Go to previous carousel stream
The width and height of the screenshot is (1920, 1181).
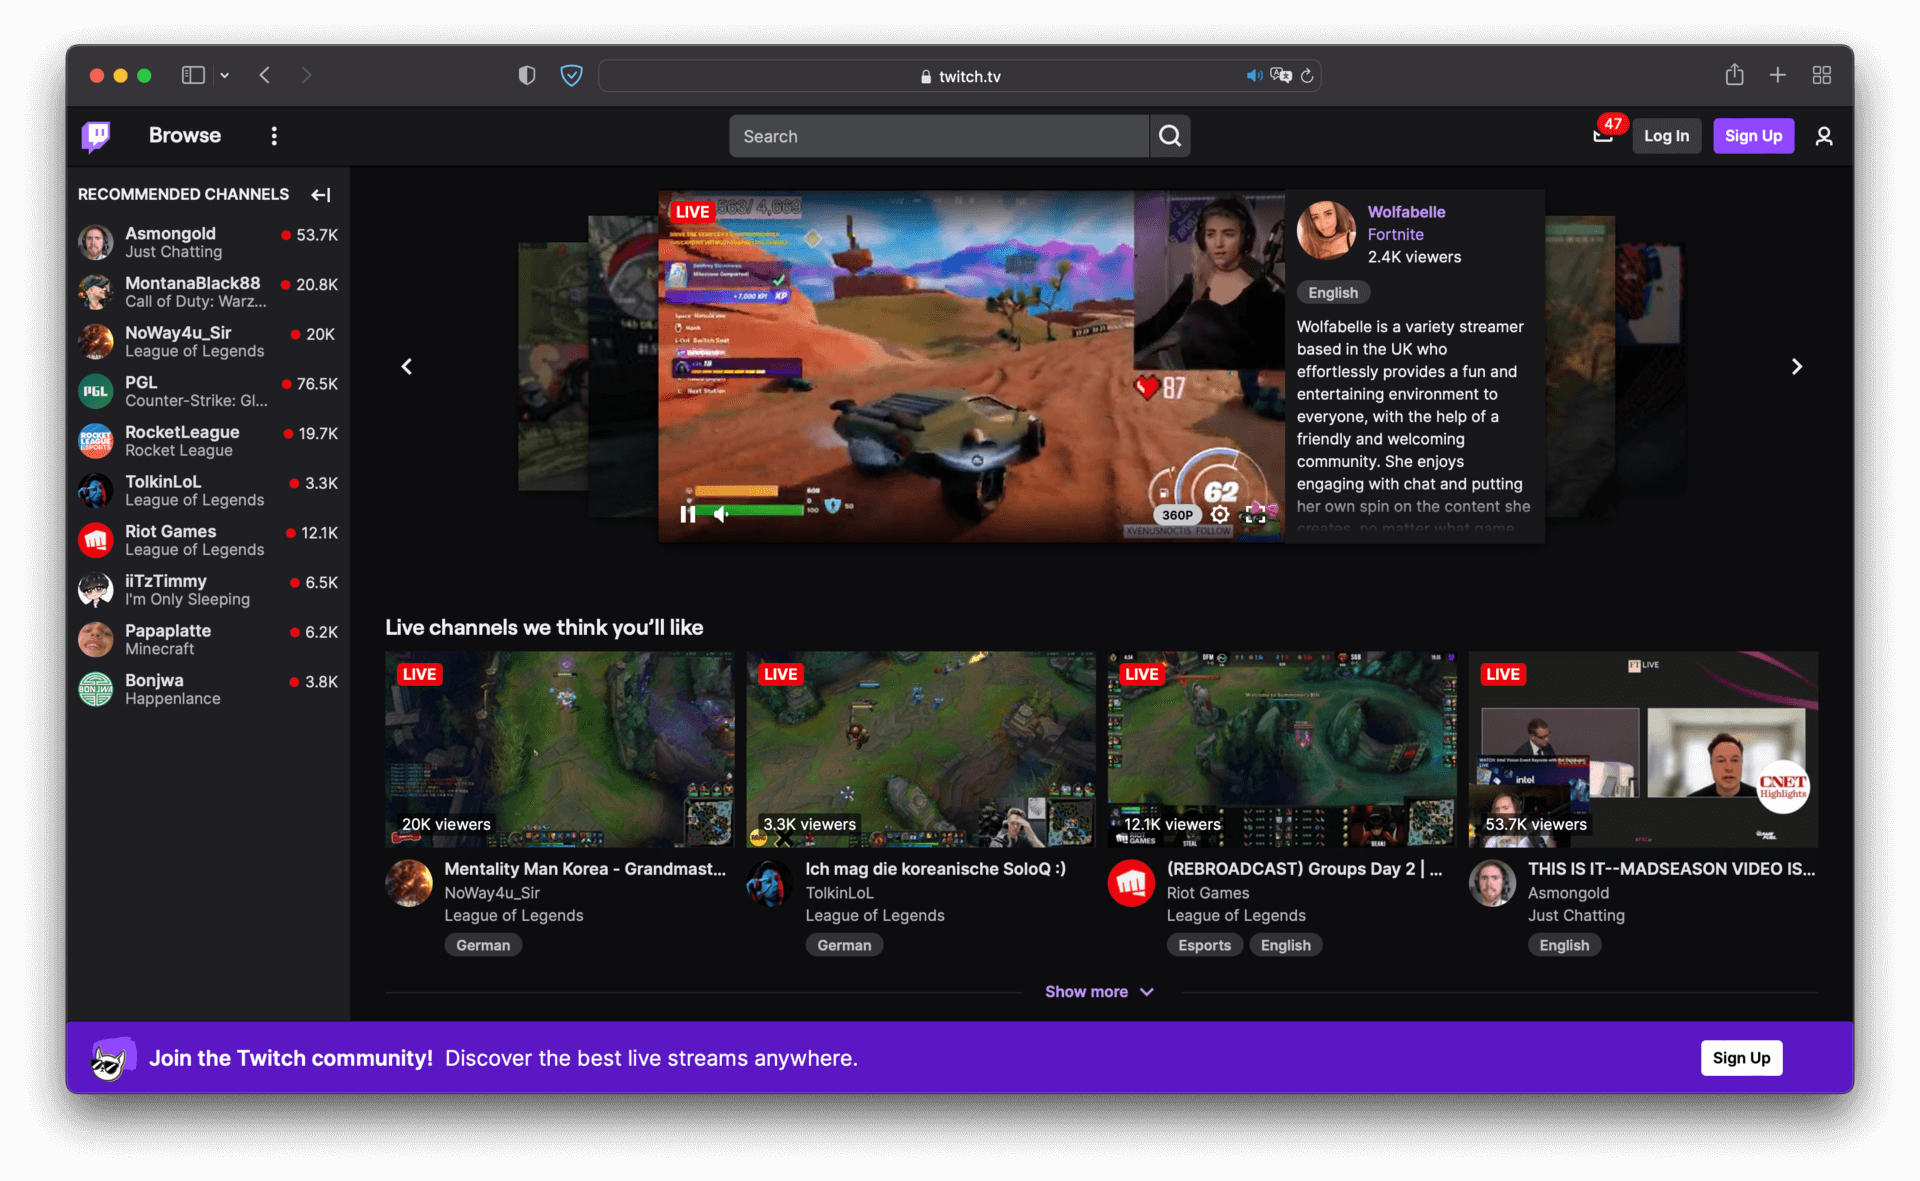(407, 367)
